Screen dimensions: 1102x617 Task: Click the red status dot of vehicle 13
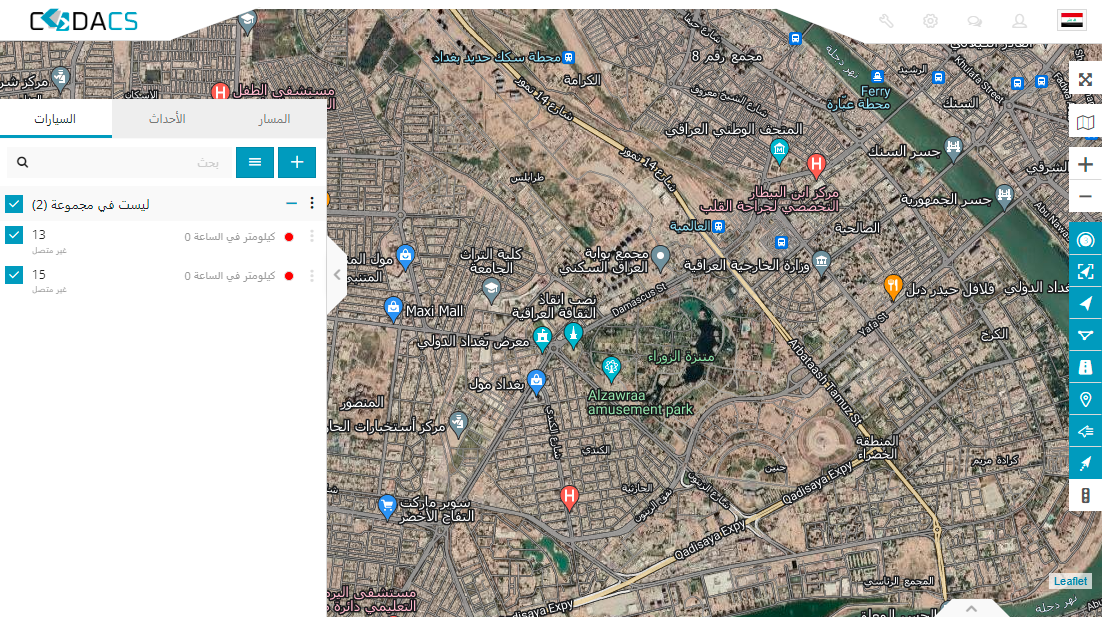tap(289, 237)
